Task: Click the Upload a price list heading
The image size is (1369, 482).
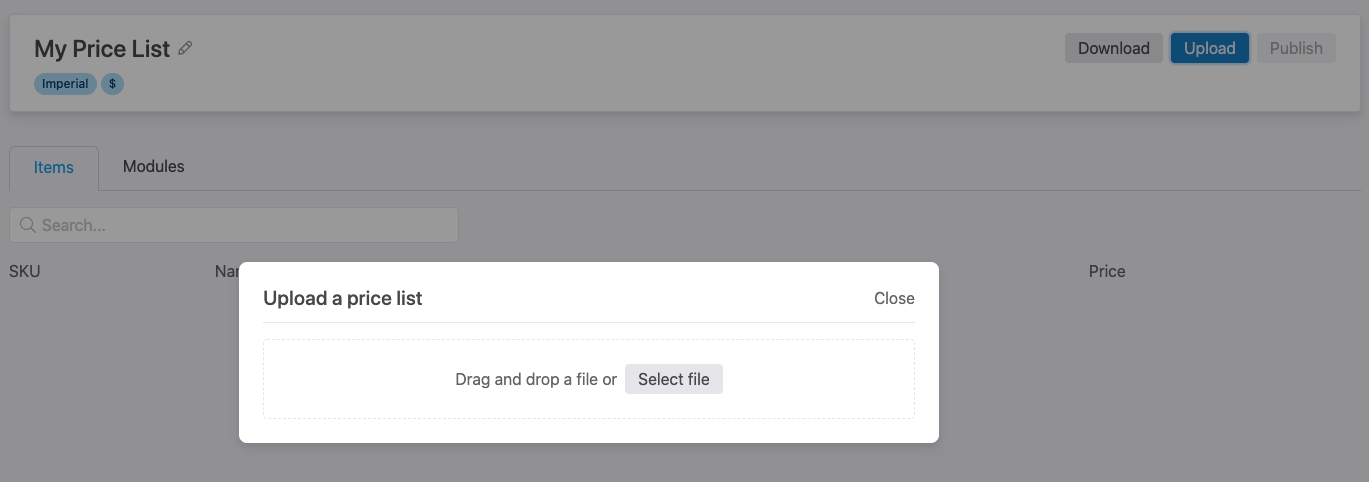Action: pos(343,298)
